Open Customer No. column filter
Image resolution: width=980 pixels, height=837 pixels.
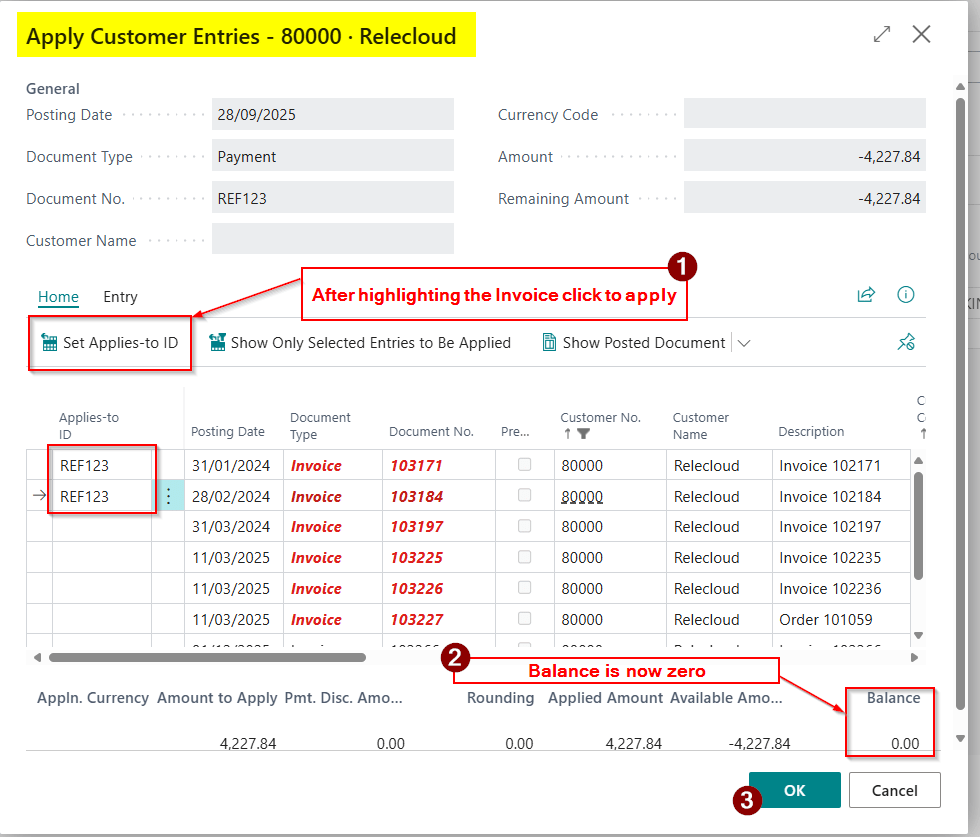(x=584, y=433)
